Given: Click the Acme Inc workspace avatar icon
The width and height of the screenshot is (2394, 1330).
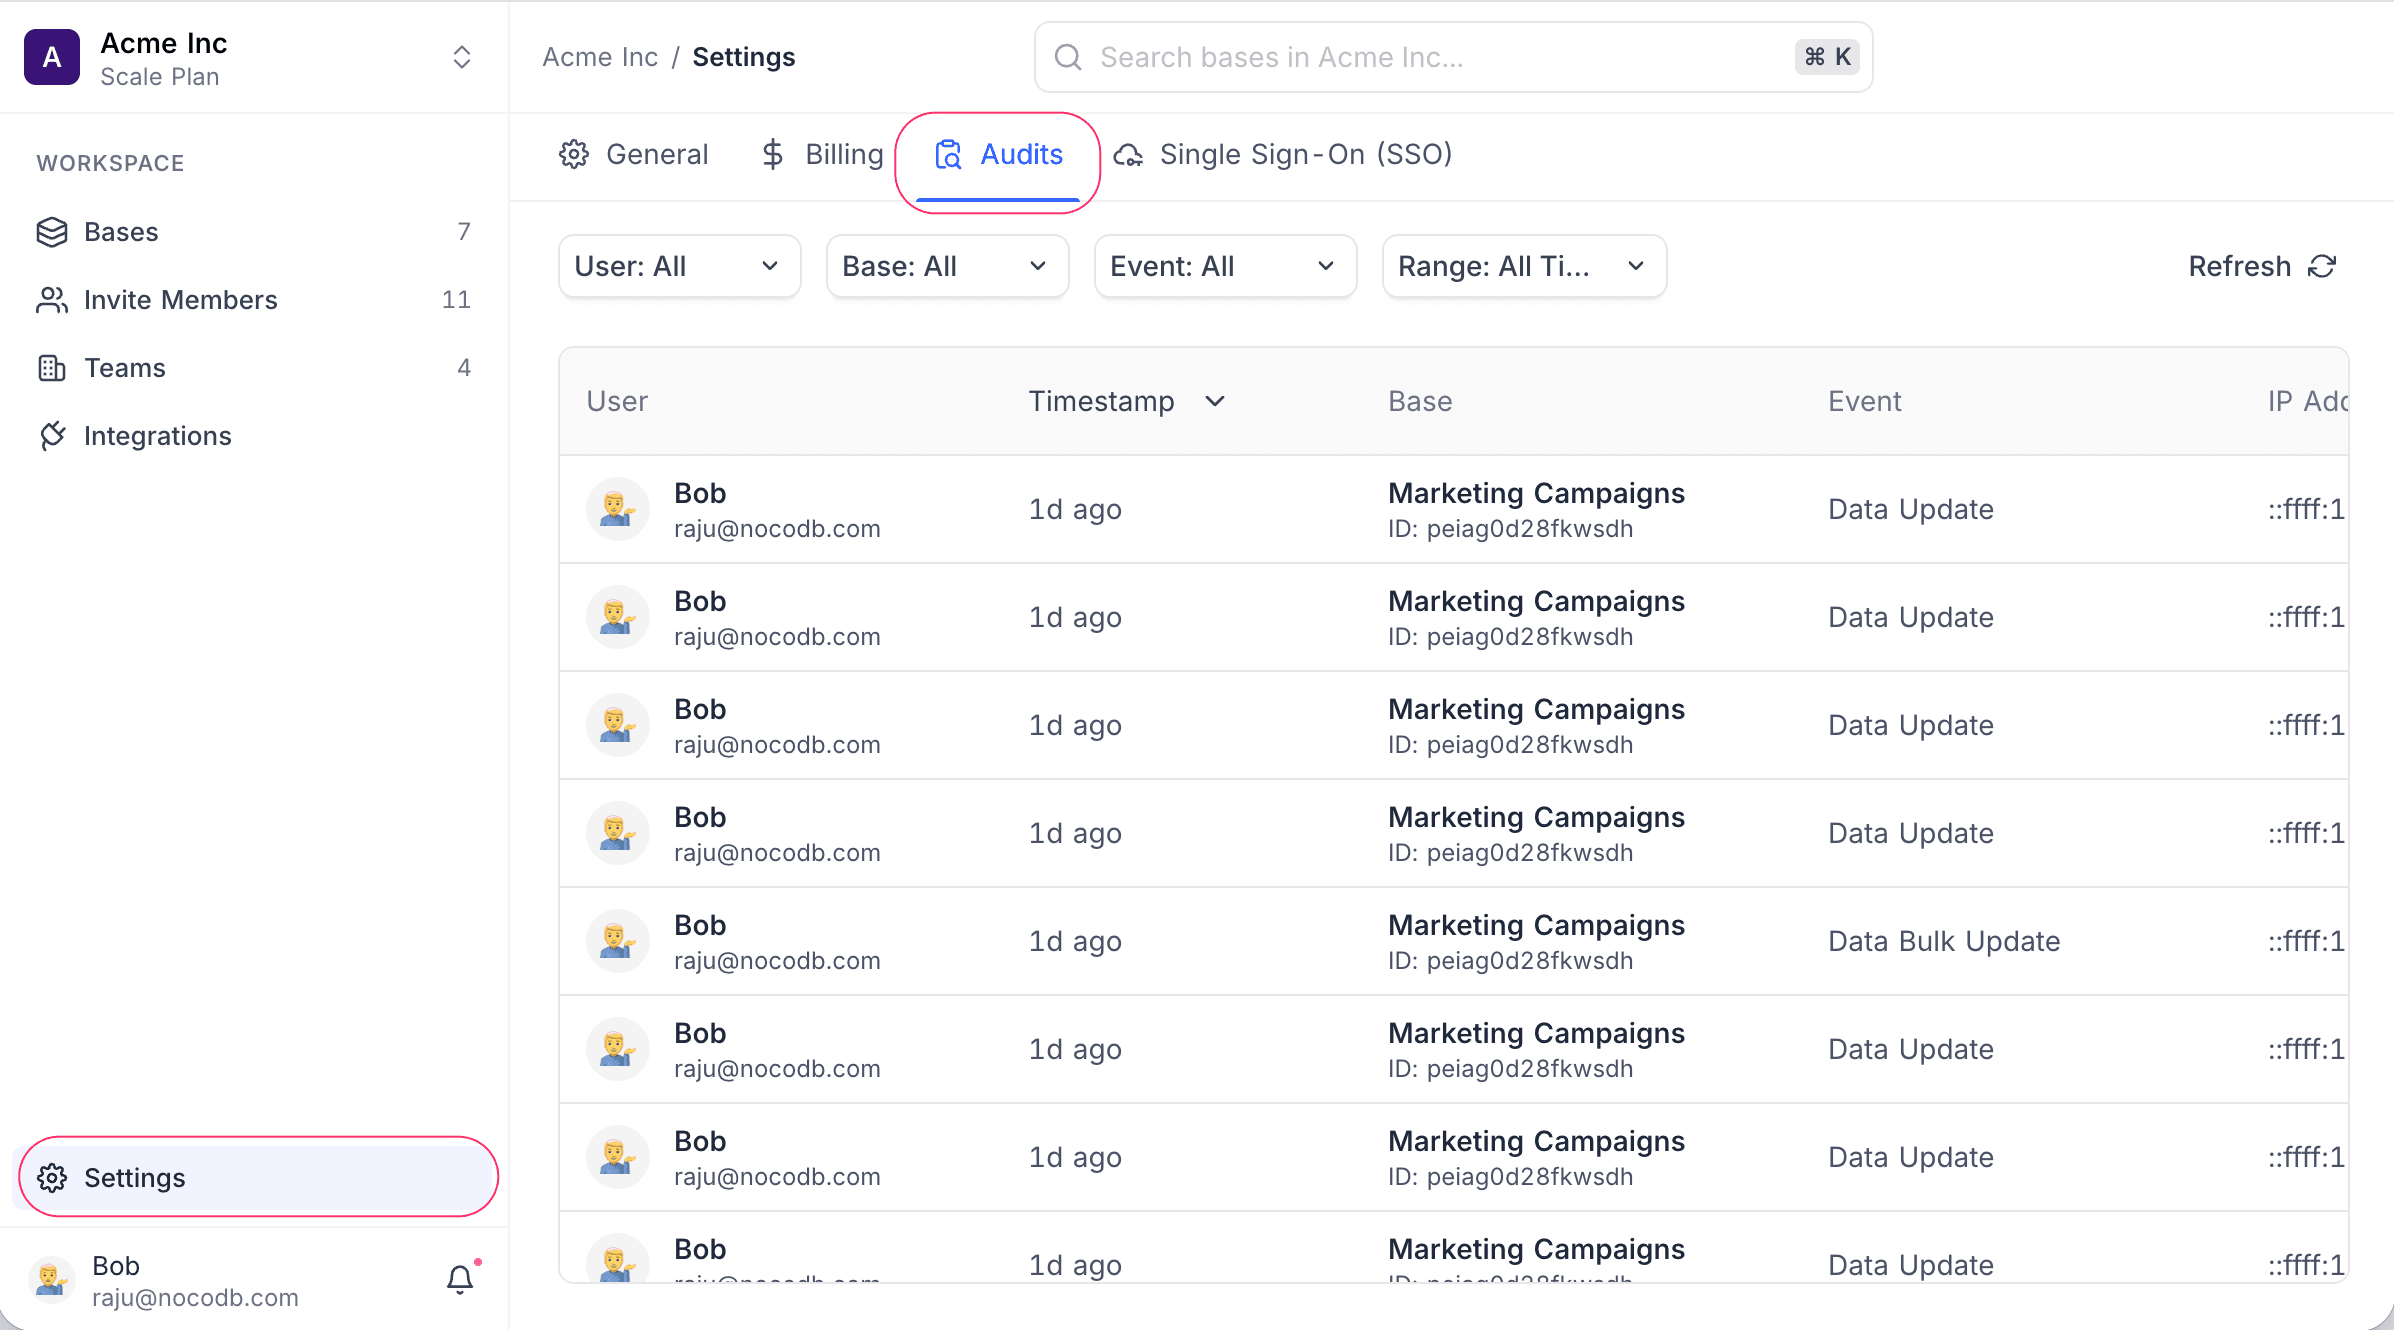Looking at the screenshot, I should pyautogui.click(x=52, y=57).
